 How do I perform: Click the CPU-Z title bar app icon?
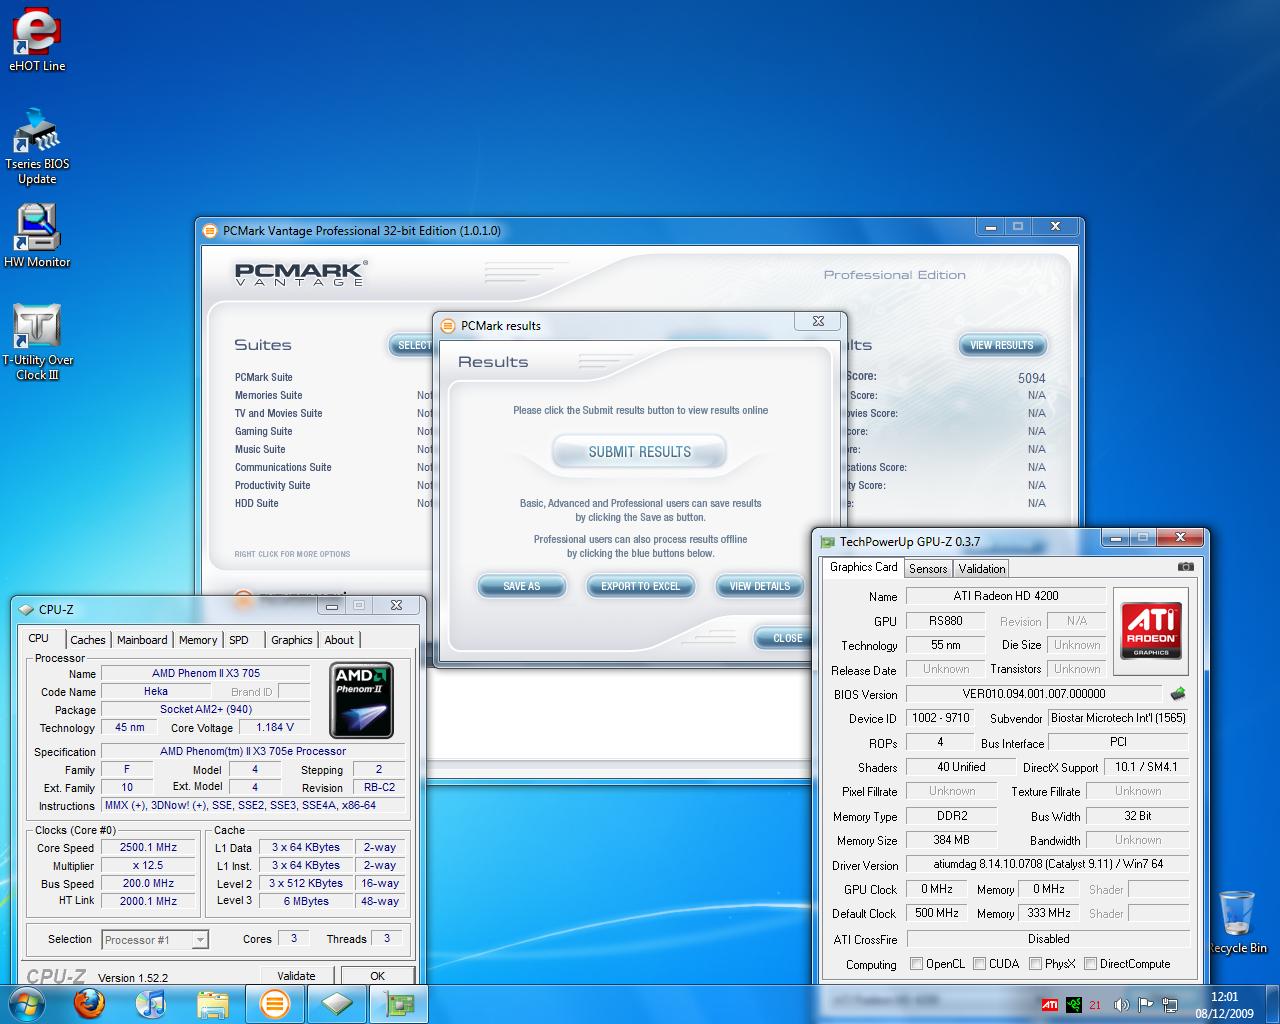[26, 609]
